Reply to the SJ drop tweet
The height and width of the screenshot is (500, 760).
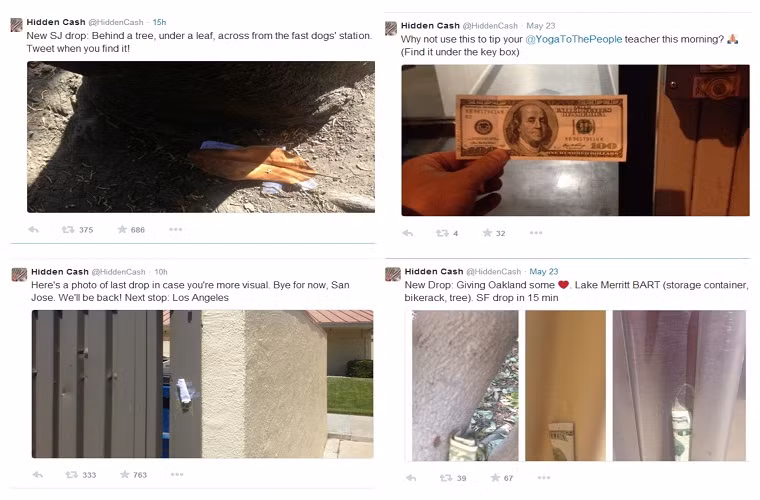[33, 230]
